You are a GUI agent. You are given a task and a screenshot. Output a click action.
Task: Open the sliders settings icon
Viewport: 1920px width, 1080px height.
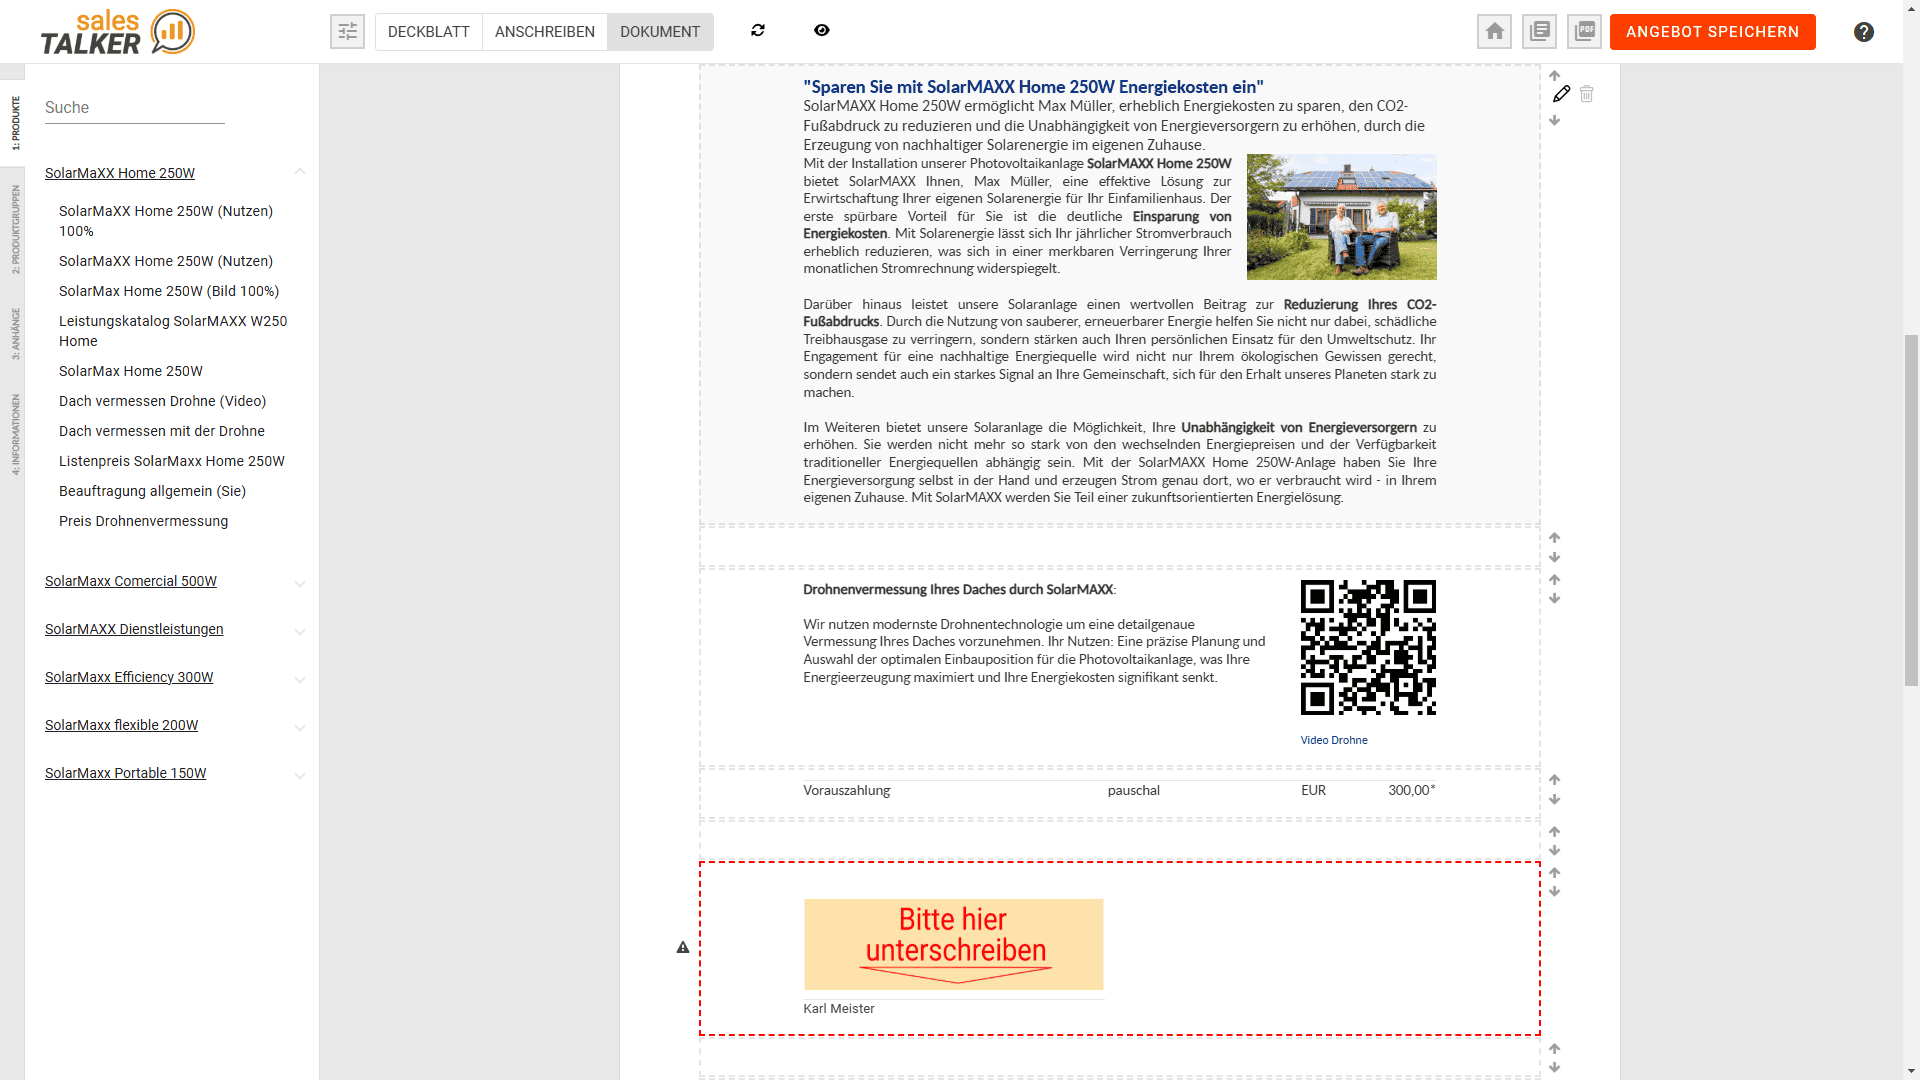347,32
